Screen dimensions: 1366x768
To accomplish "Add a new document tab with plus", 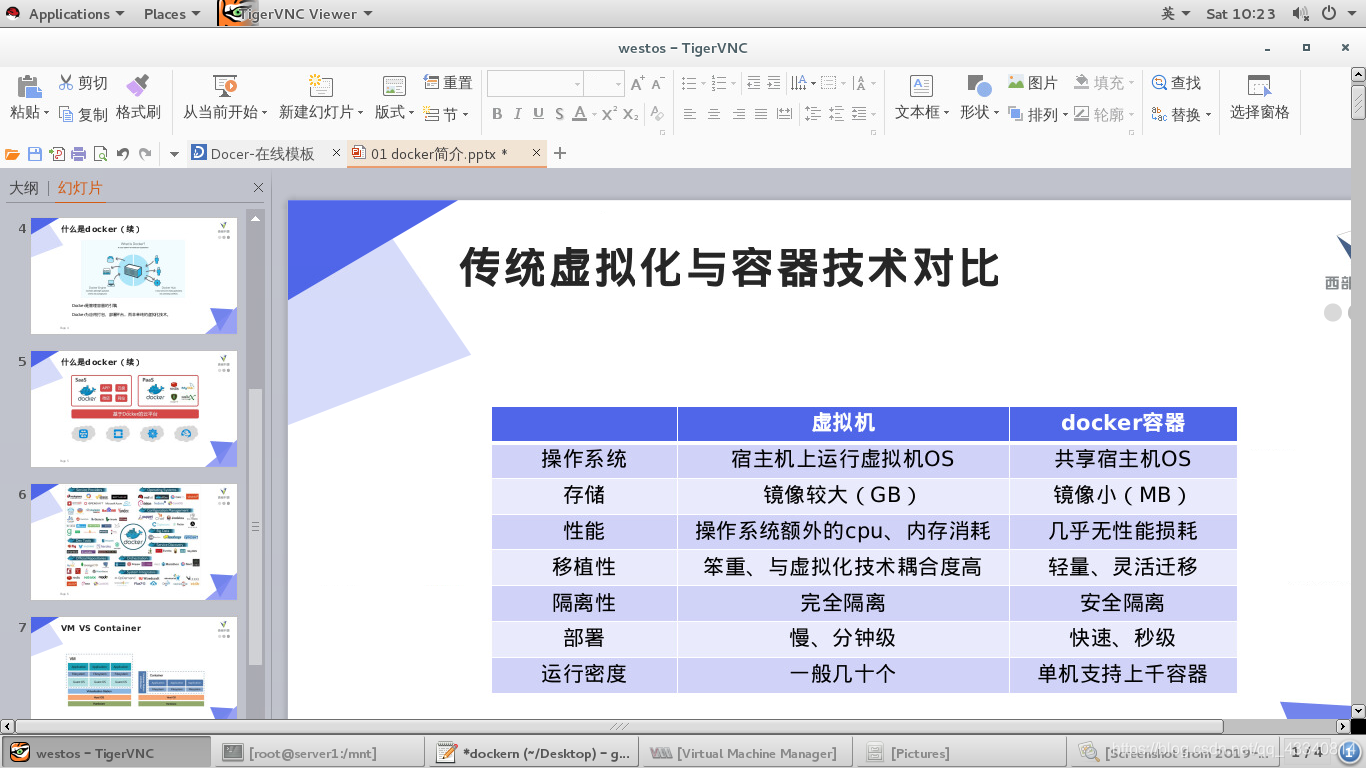I will click(x=560, y=153).
